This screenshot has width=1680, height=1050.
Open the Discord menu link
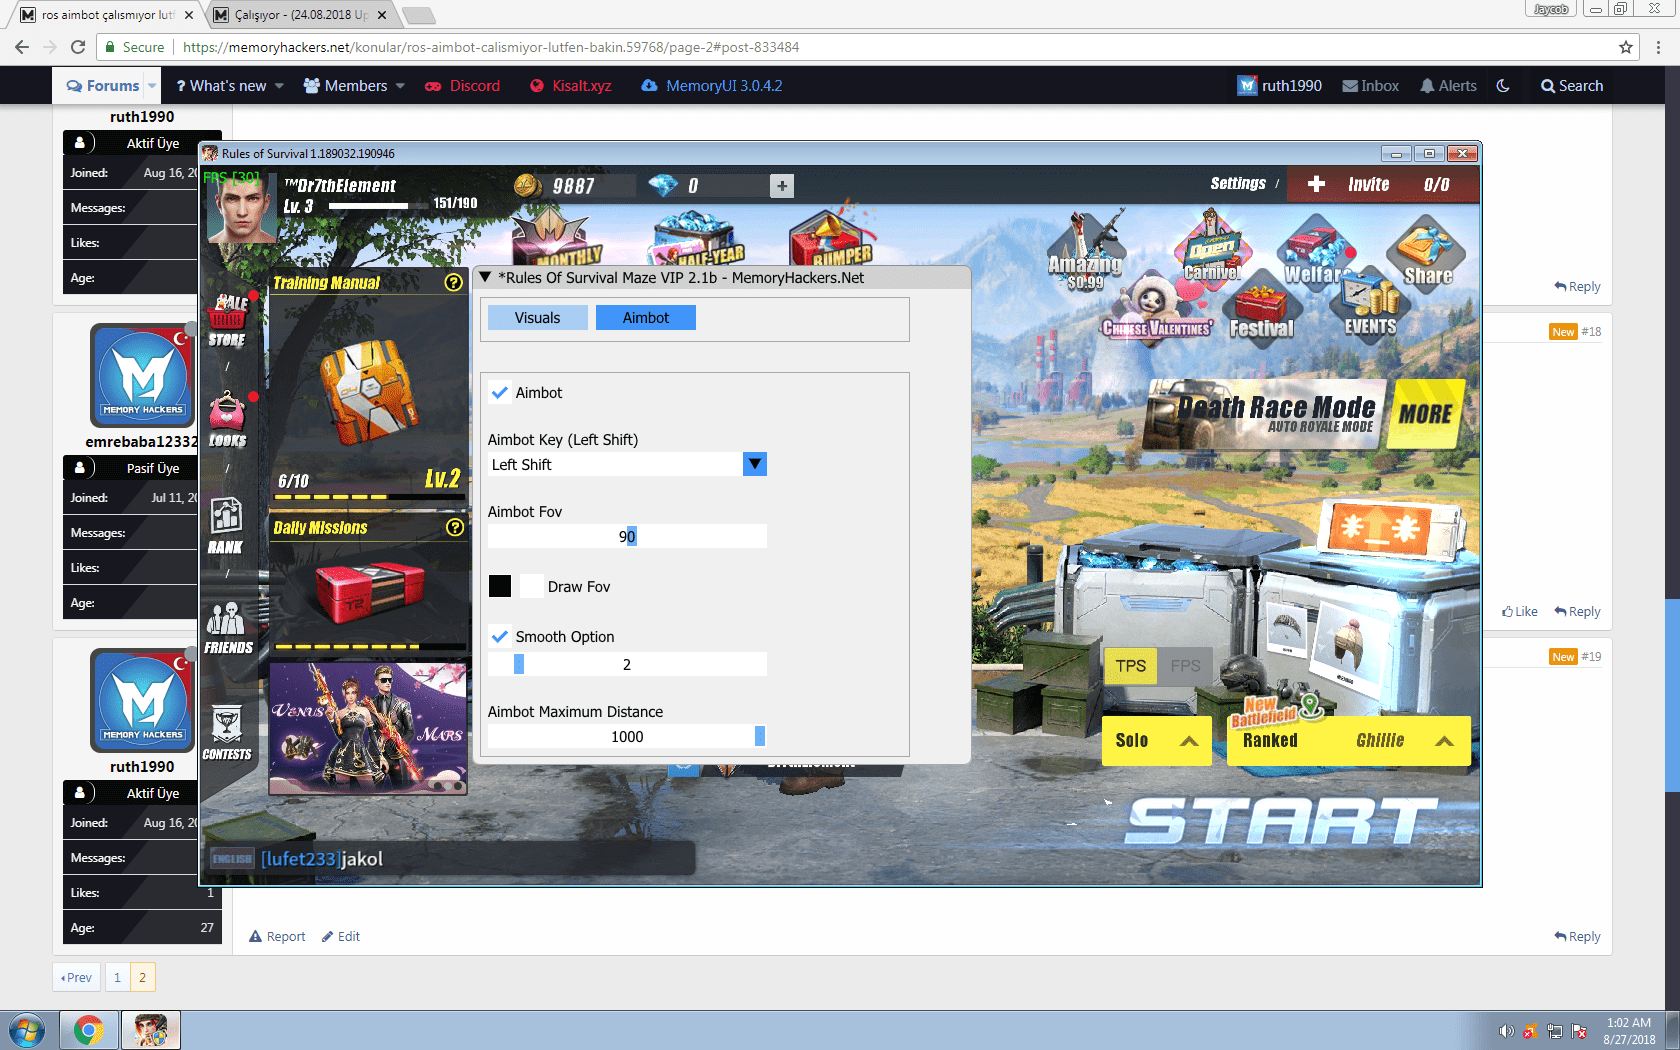463,86
